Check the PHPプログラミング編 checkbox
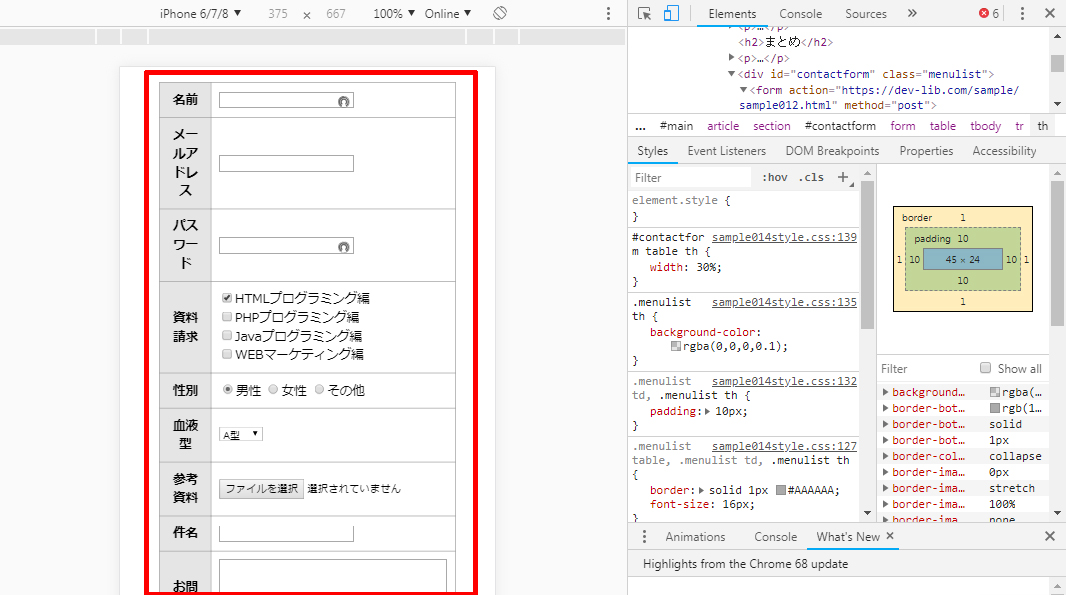 [227, 317]
